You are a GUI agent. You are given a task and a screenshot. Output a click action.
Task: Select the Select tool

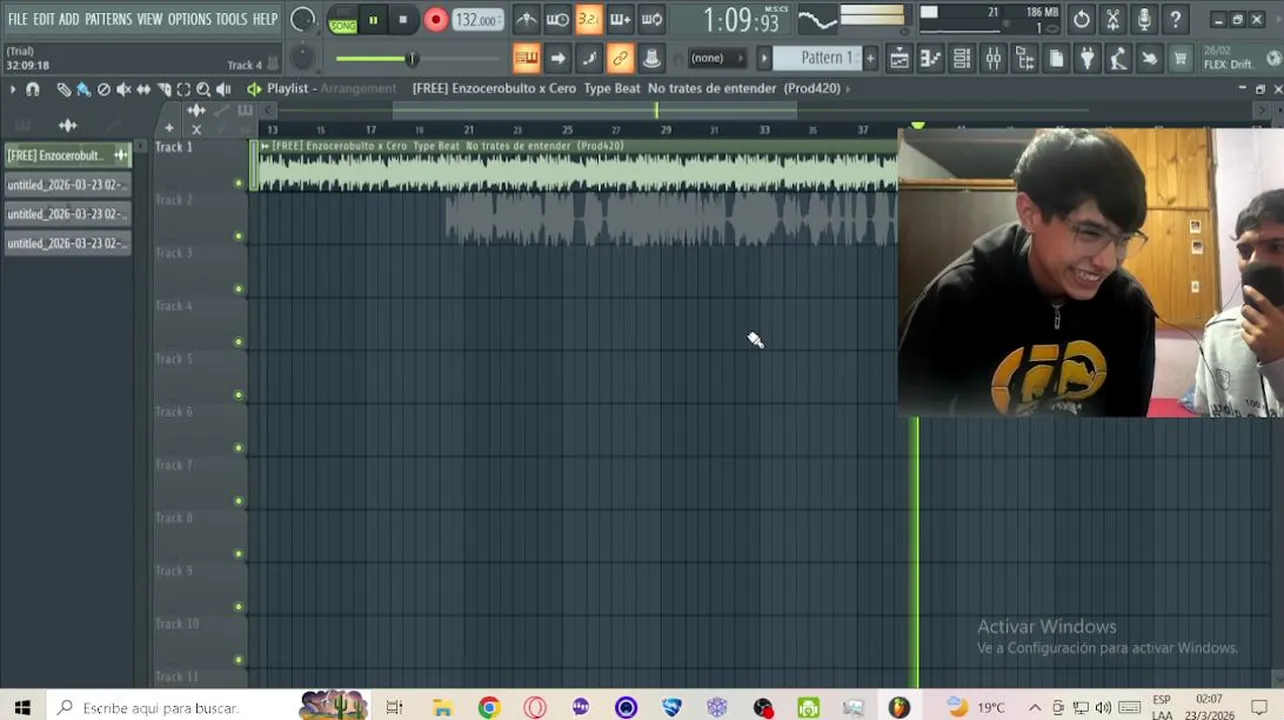pos(184,89)
